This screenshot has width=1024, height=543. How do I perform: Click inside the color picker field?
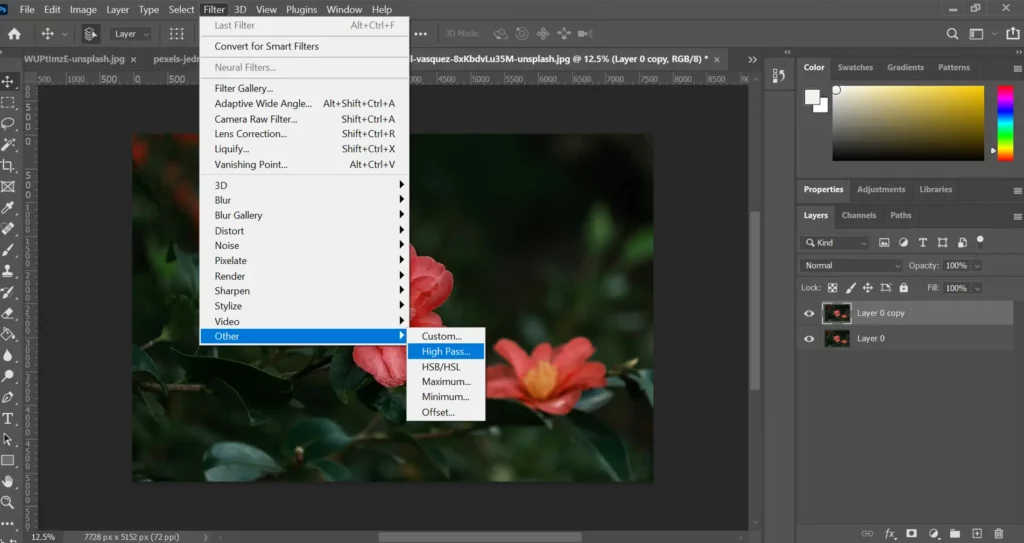pos(908,123)
